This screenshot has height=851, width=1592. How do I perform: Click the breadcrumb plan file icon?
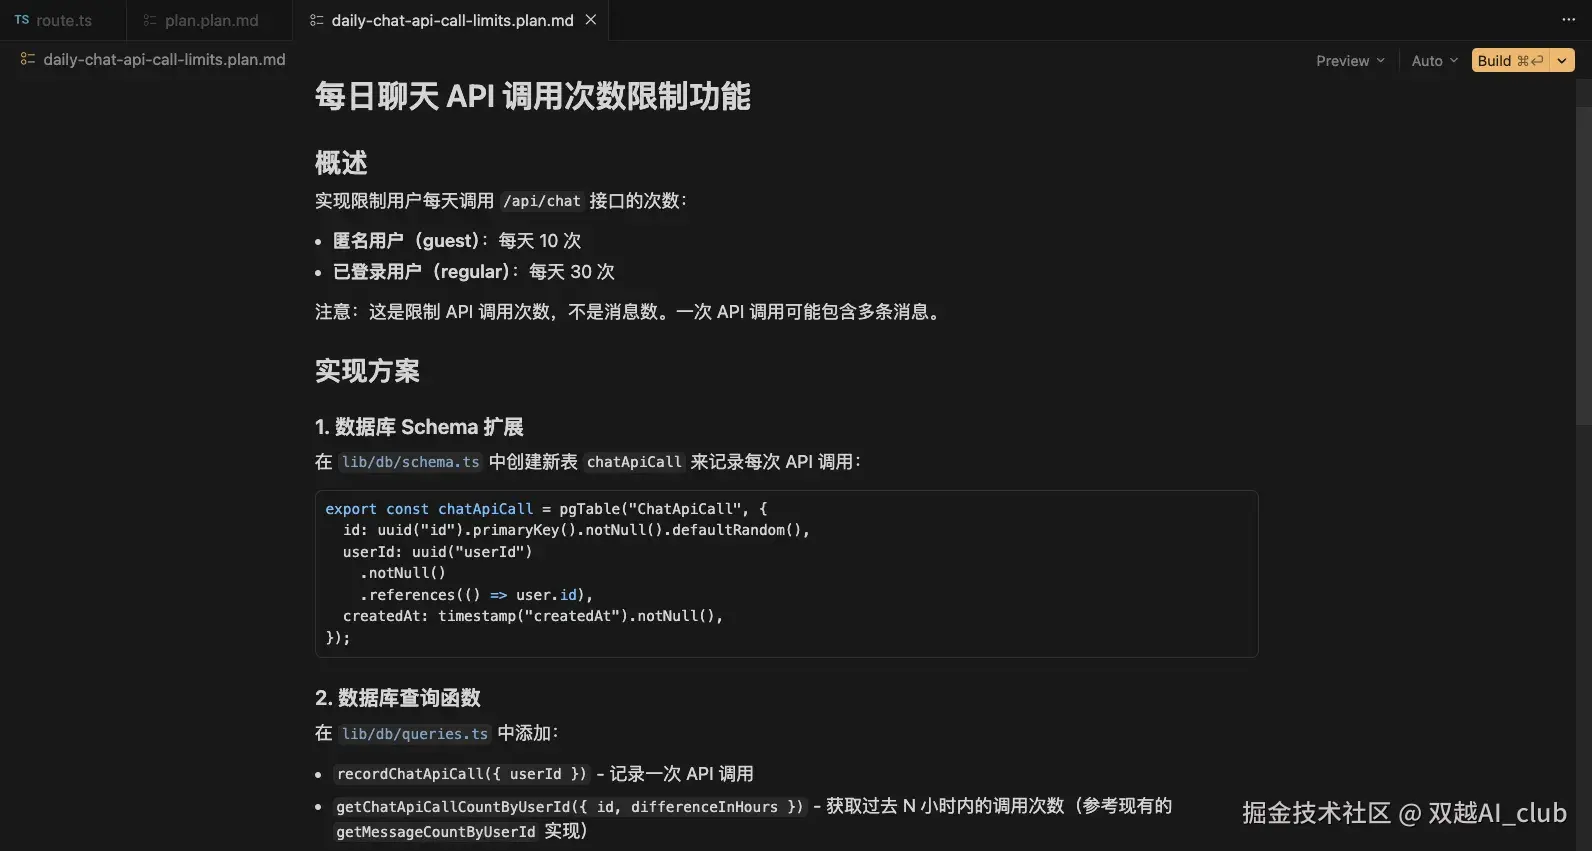pyautogui.click(x=27, y=60)
